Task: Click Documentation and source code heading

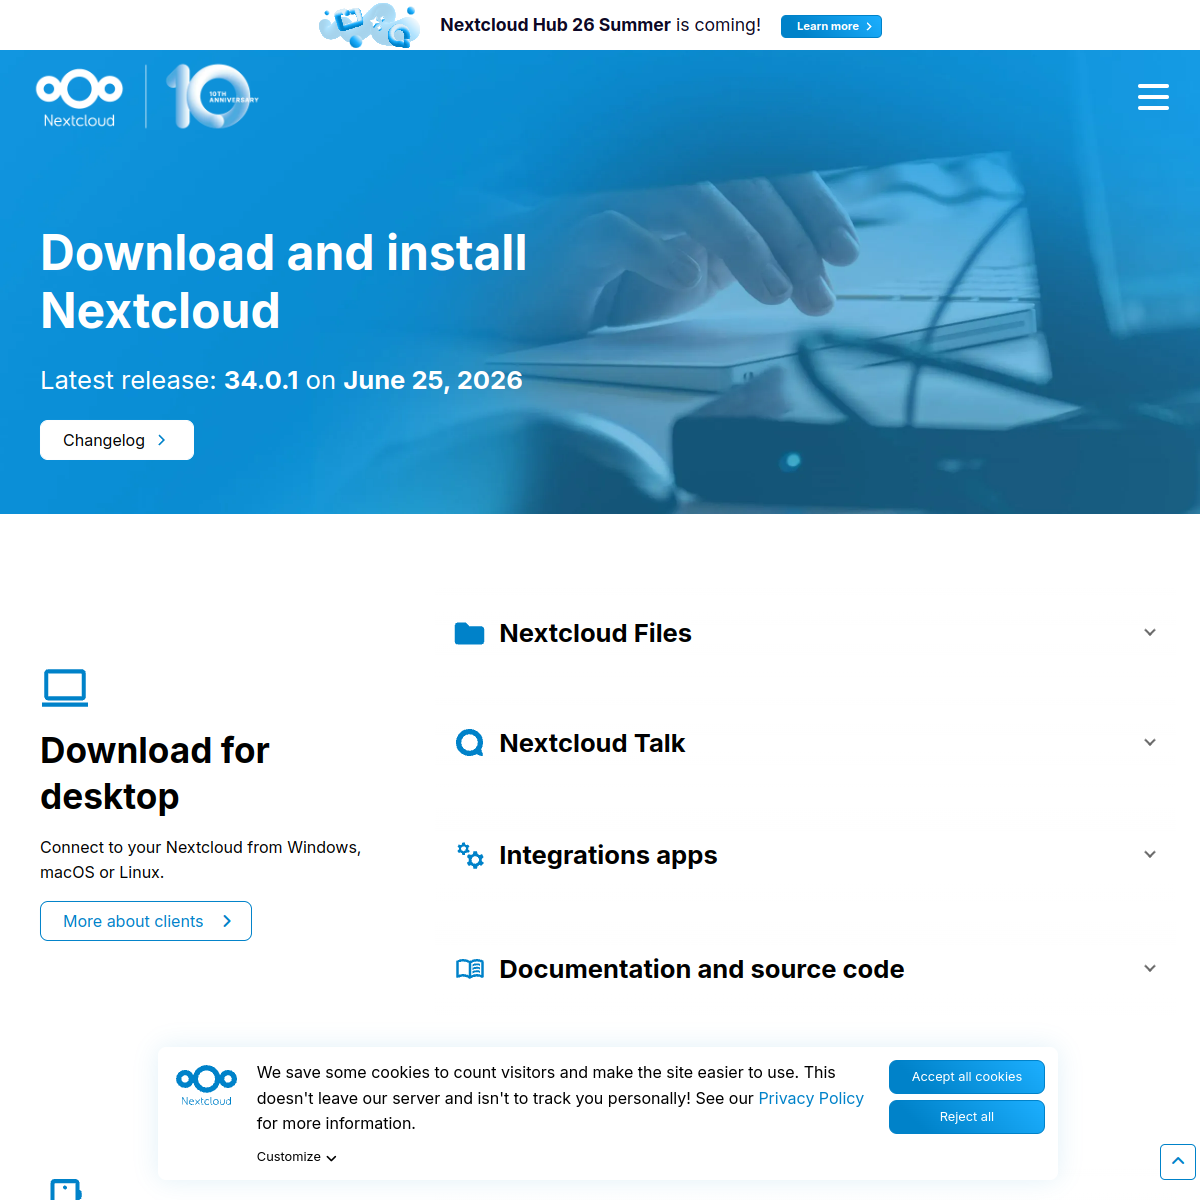Action: [x=701, y=969]
